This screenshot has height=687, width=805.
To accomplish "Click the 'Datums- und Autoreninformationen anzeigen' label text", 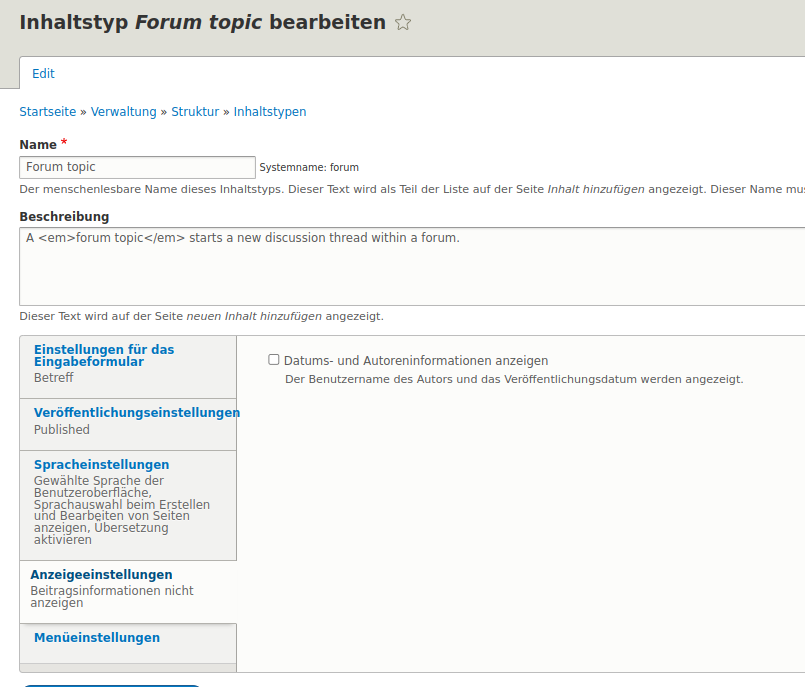I will pyautogui.click(x=416, y=361).
